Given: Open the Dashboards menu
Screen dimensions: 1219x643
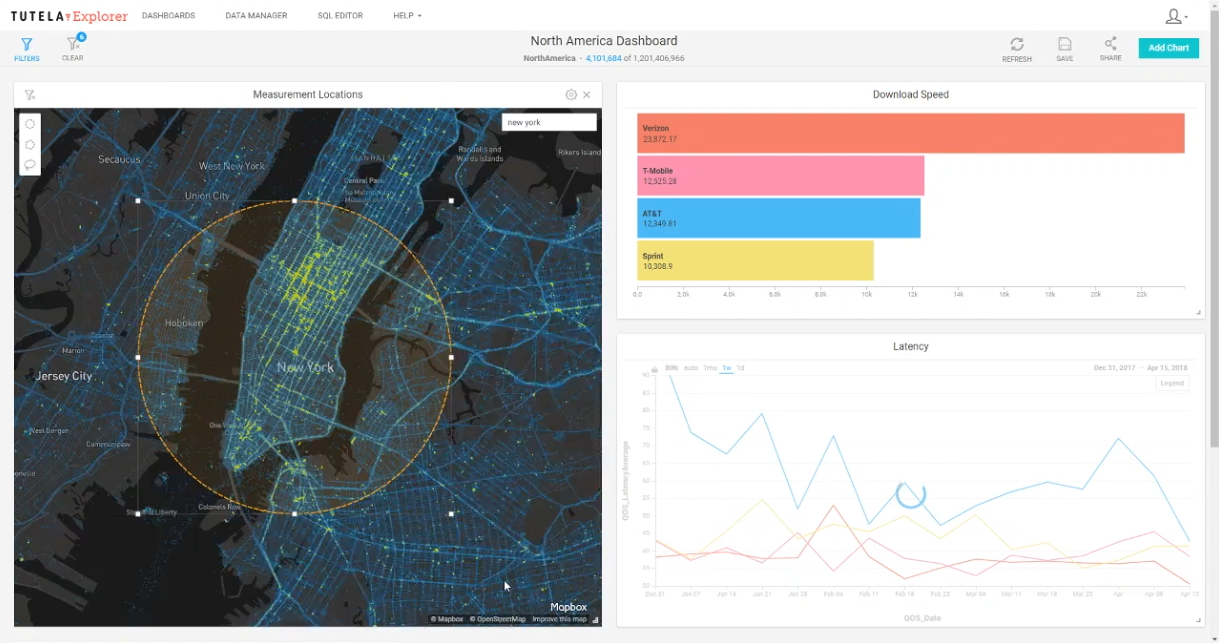Looking at the screenshot, I should (168, 16).
